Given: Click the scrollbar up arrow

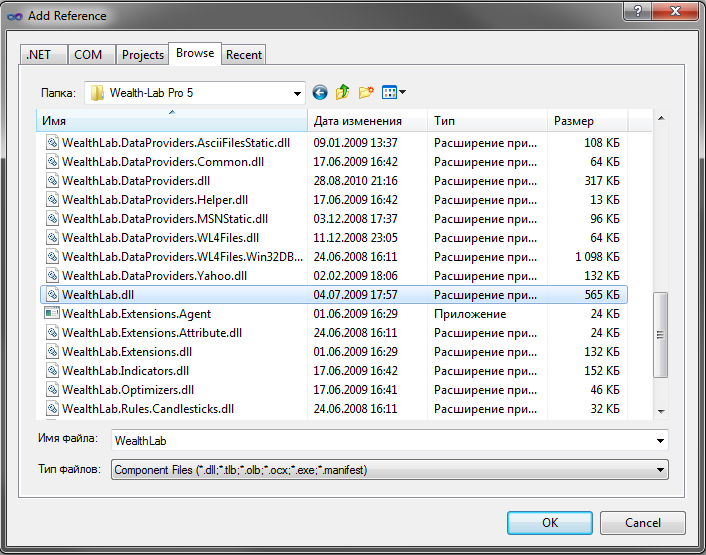Looking at the screenshot, I should point(661,118).
